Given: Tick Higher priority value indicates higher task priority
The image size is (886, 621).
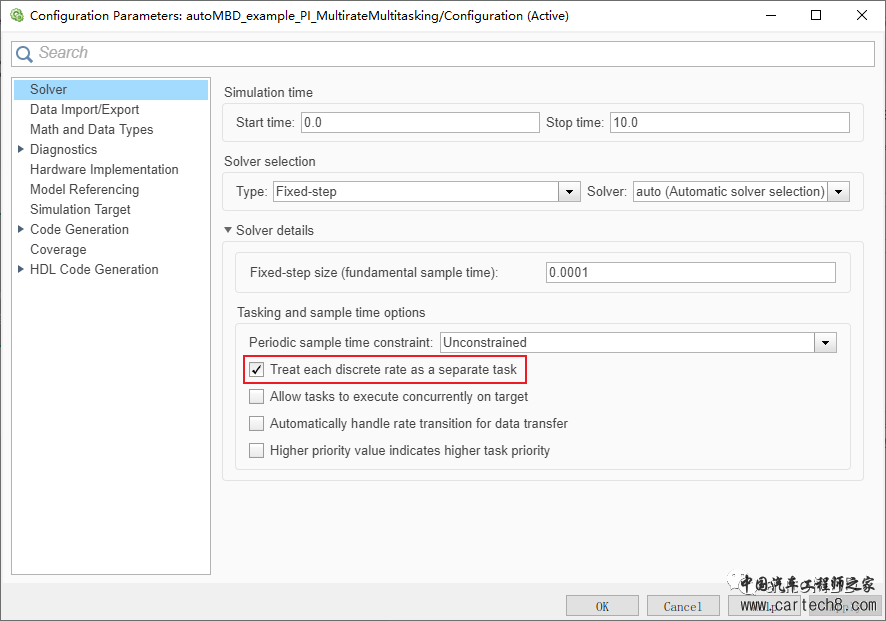Looking at the screenshot, I should tap(257, 450).
